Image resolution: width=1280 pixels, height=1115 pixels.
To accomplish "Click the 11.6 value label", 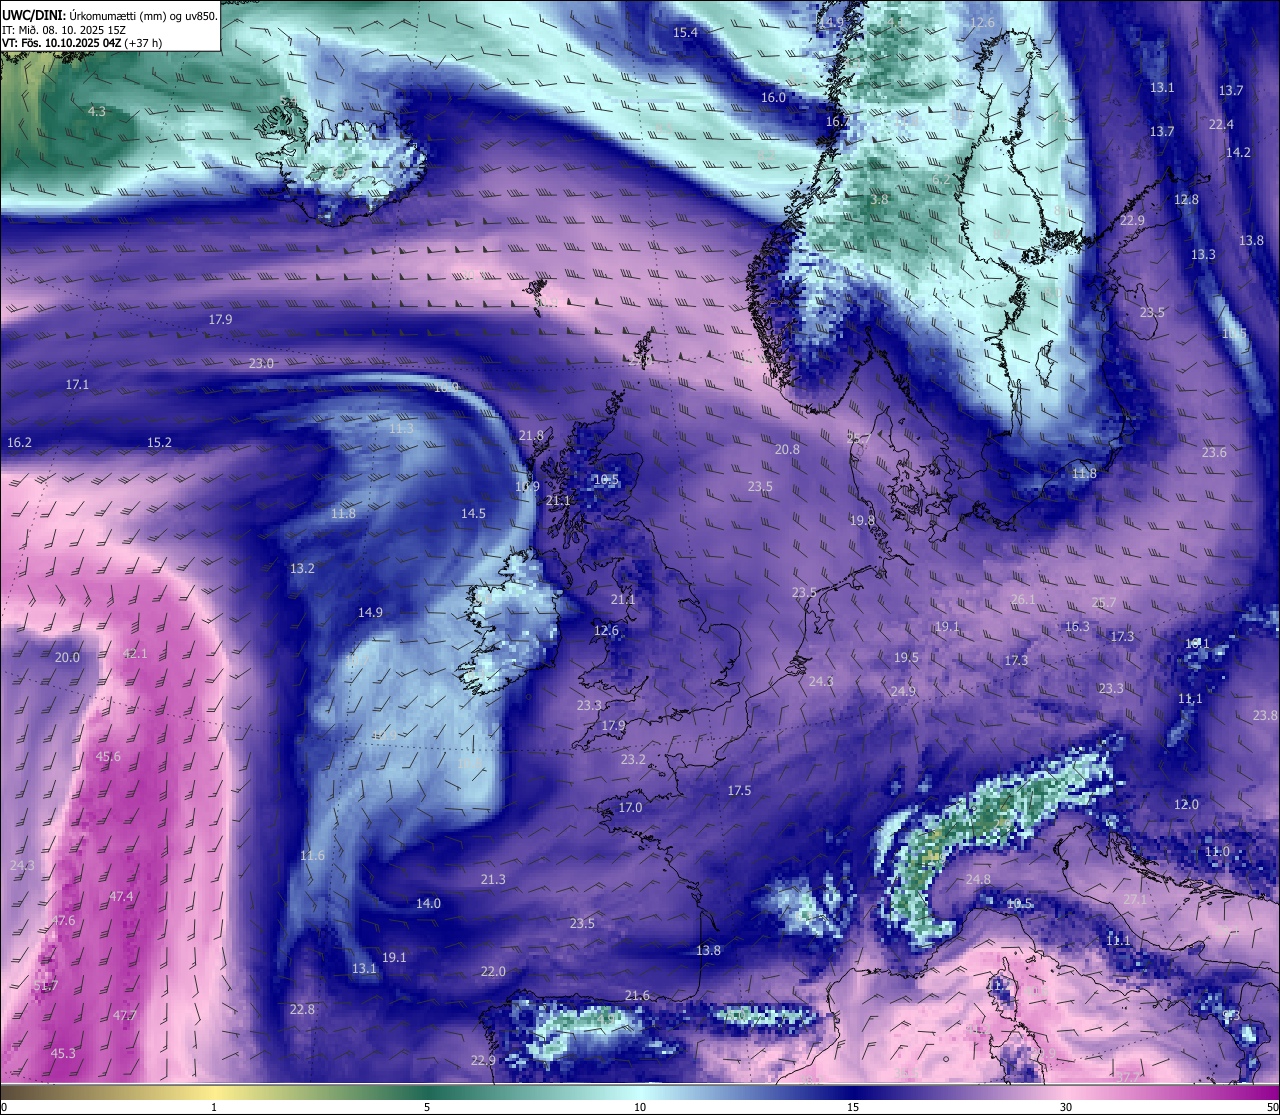I will [312, 855].
